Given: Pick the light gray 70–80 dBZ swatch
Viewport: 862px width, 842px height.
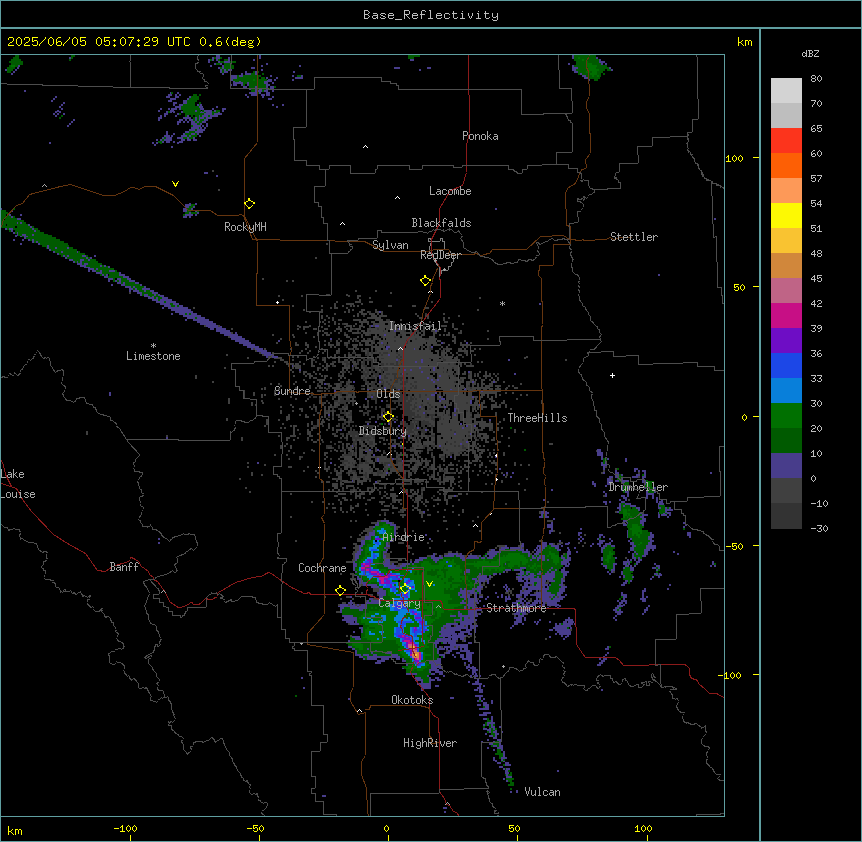Looking at the screenshot, I should point(786,91).
